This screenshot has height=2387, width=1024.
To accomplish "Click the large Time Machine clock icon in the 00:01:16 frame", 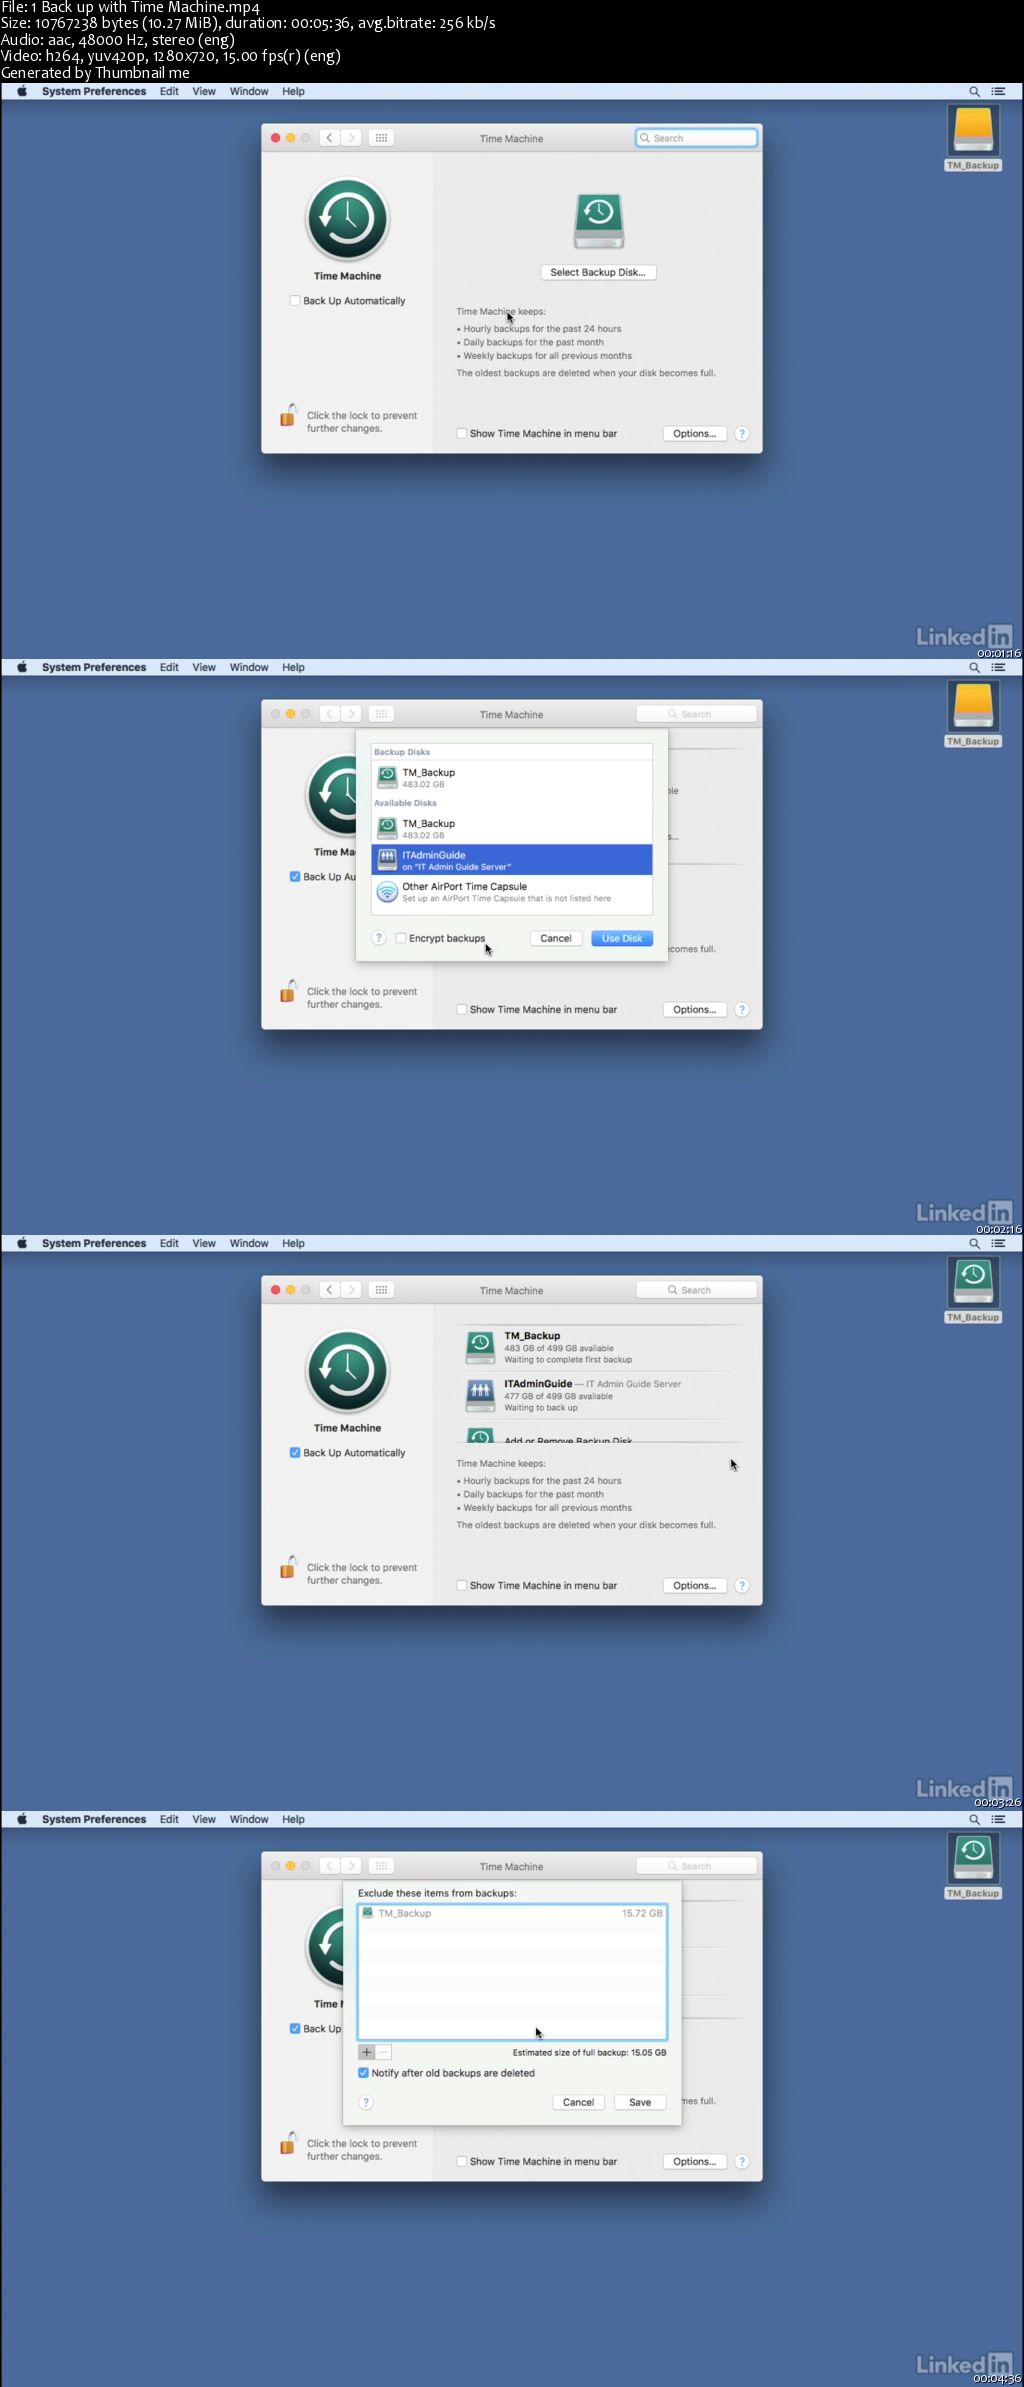I will [347, 219].
